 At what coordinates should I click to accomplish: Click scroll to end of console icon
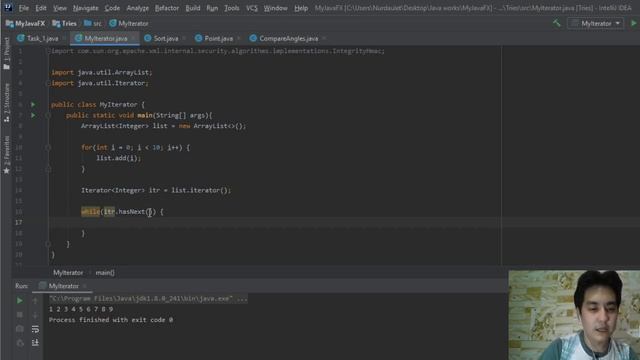click(x=35, y=342)
